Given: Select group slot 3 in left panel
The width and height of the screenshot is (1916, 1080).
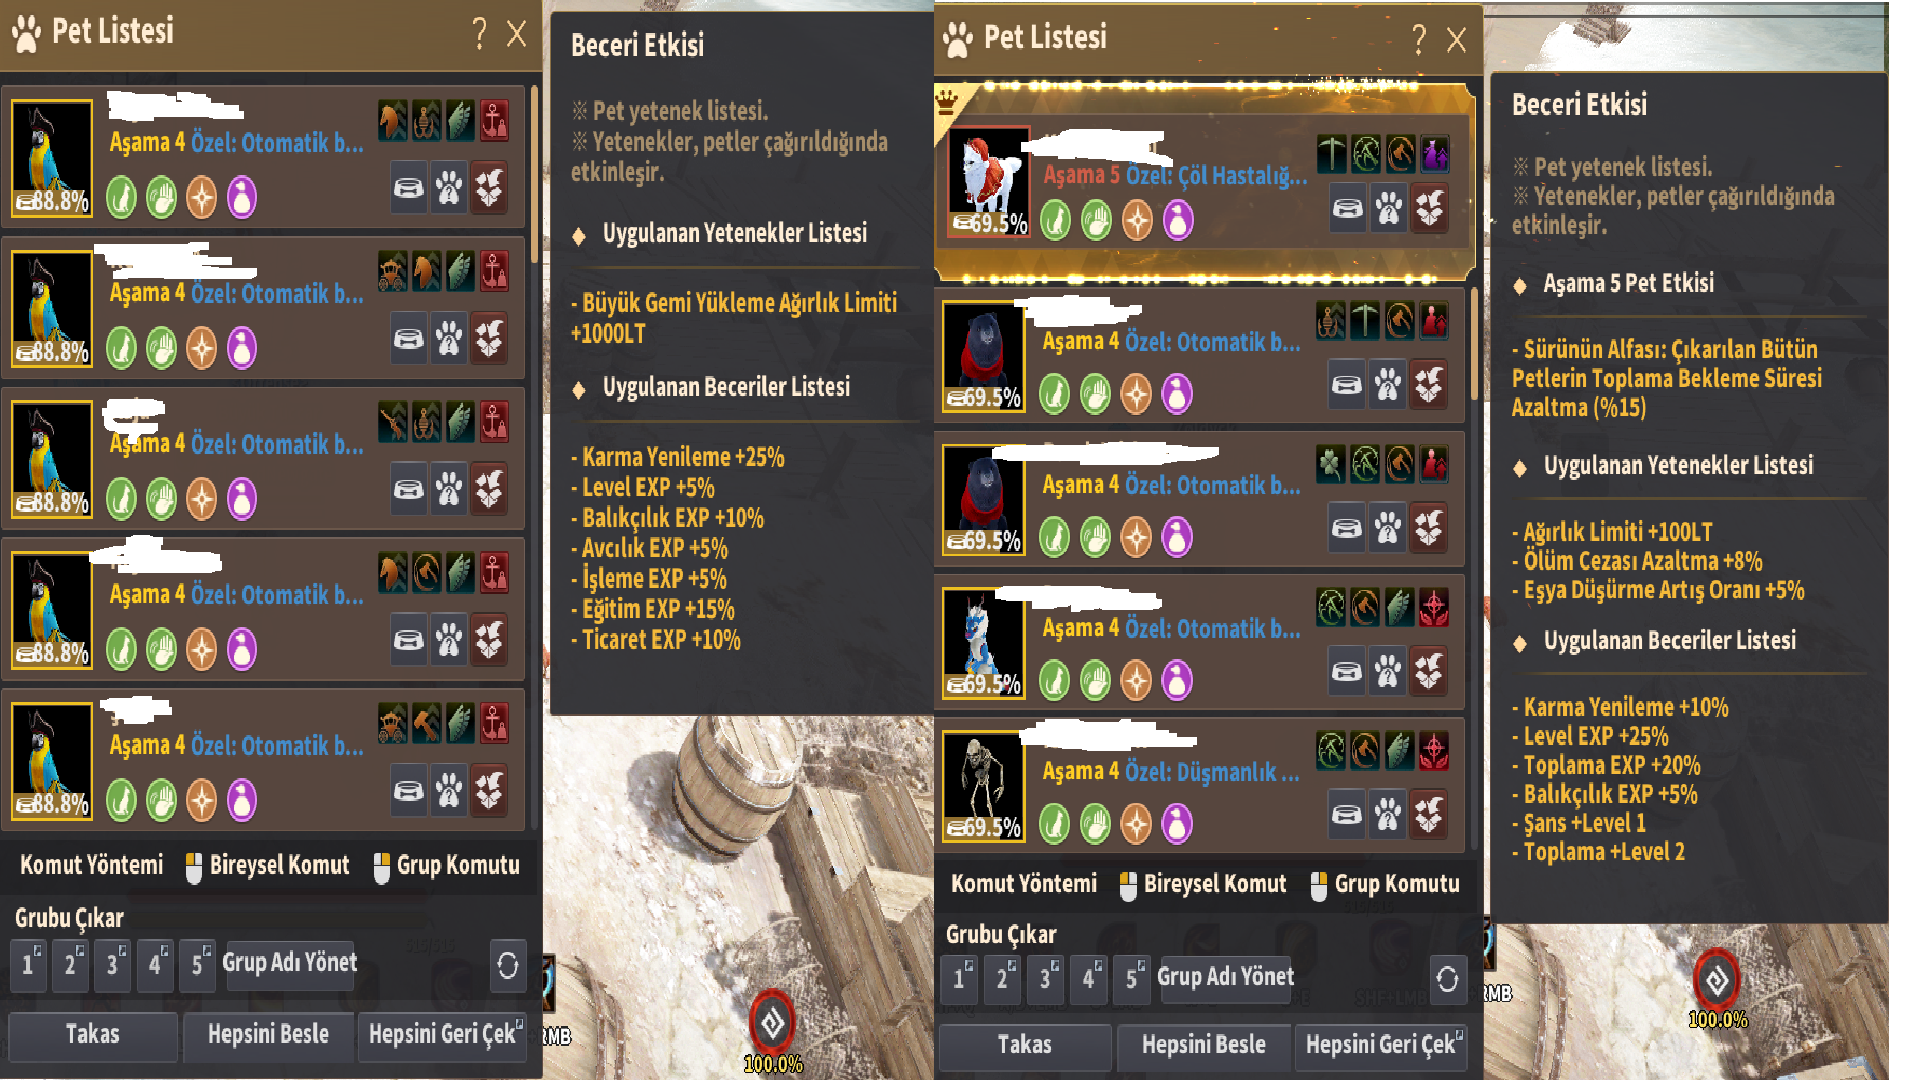Looking at the screenshot, I should [112, 965].
